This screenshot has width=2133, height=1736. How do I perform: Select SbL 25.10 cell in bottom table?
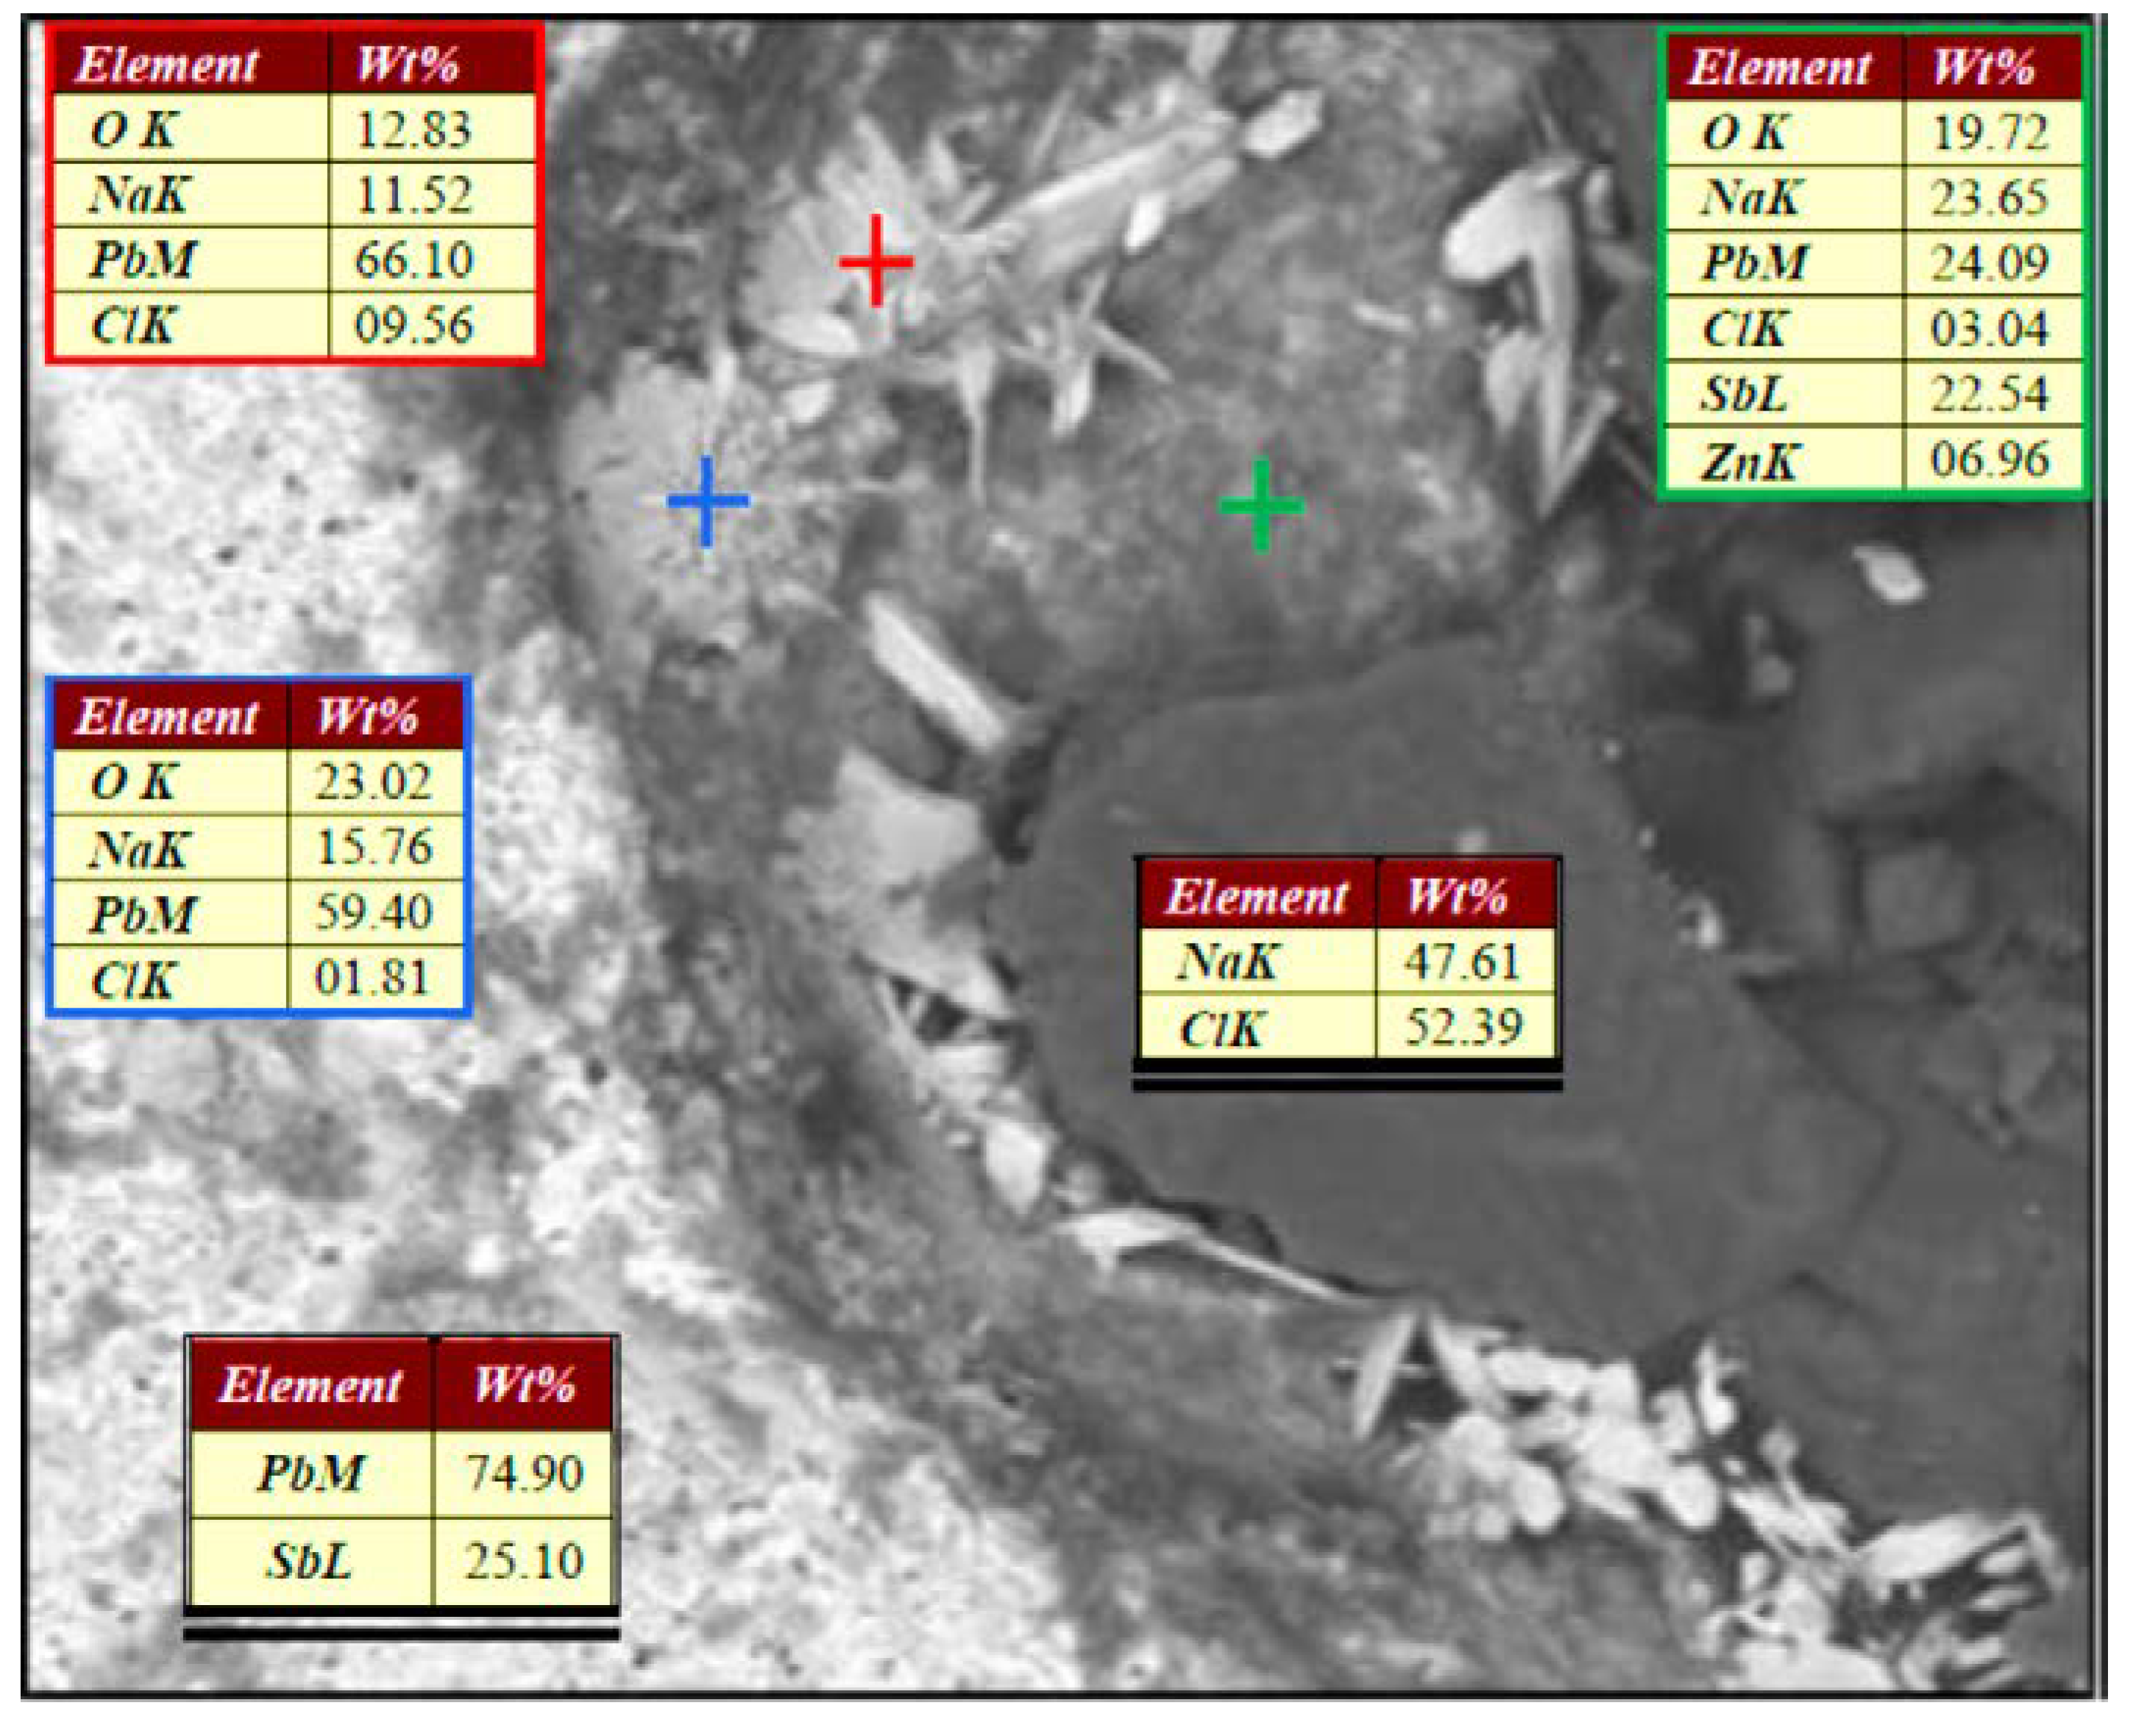pyautogui.click(x=523, y=1561)
